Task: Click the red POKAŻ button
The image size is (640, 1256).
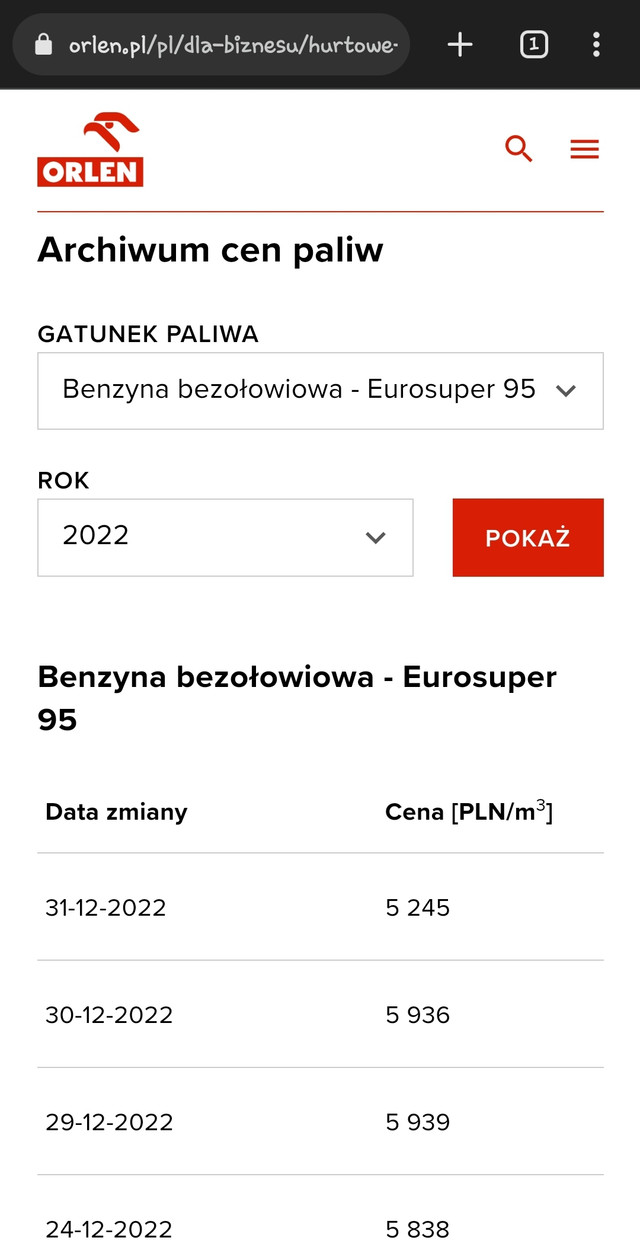Action: [528, 537]
